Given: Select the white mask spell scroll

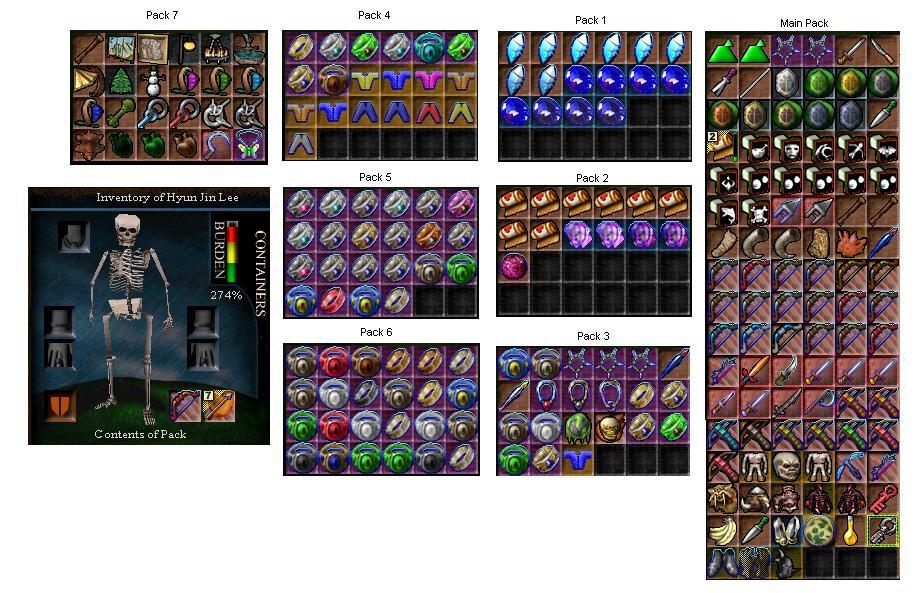Looking at the screenshot, I should [x=786, y=148].
